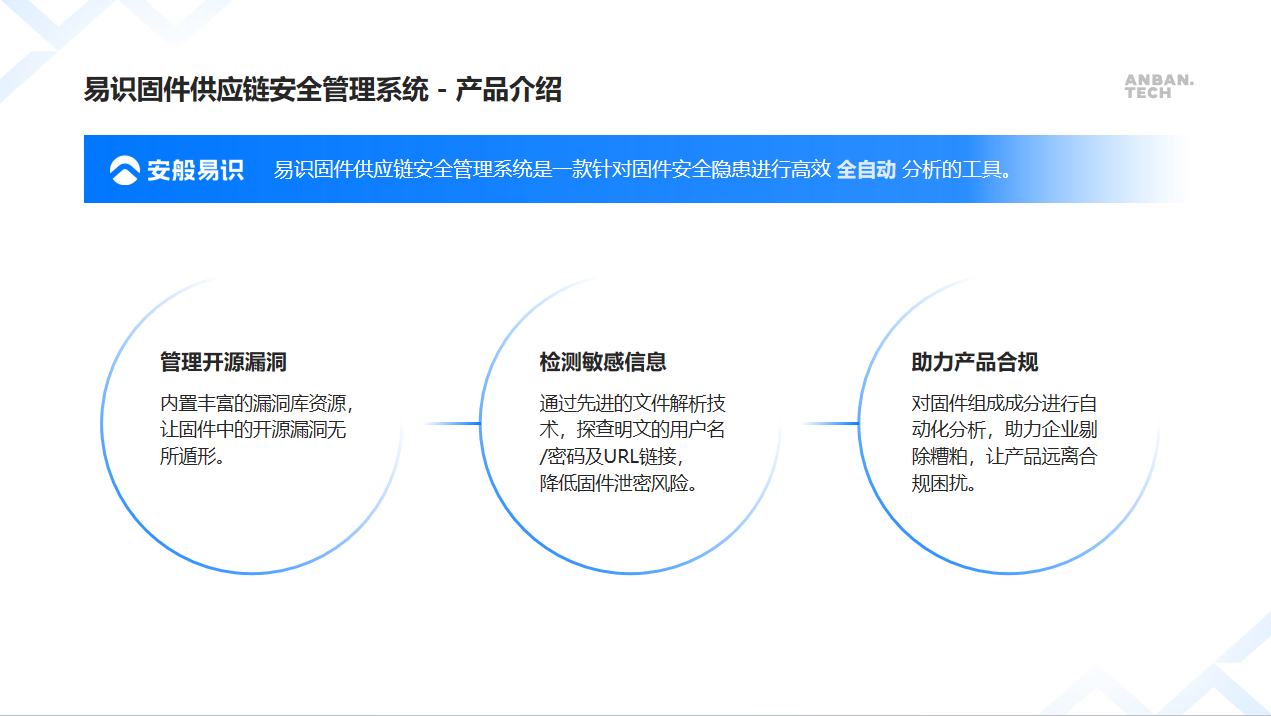Click the bottom arc of the right circle
The height and width of the screenshot is (716, 1271).
pyautogui.click(x=1008, y=573)
